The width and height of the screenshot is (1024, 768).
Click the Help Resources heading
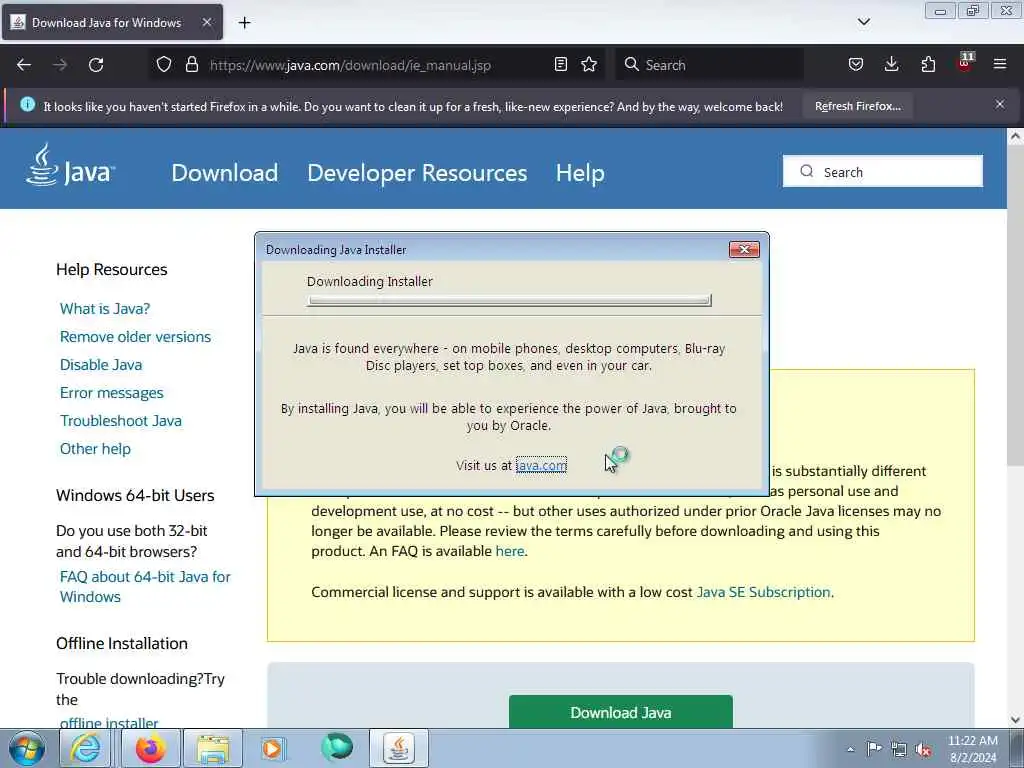(112, 270)
